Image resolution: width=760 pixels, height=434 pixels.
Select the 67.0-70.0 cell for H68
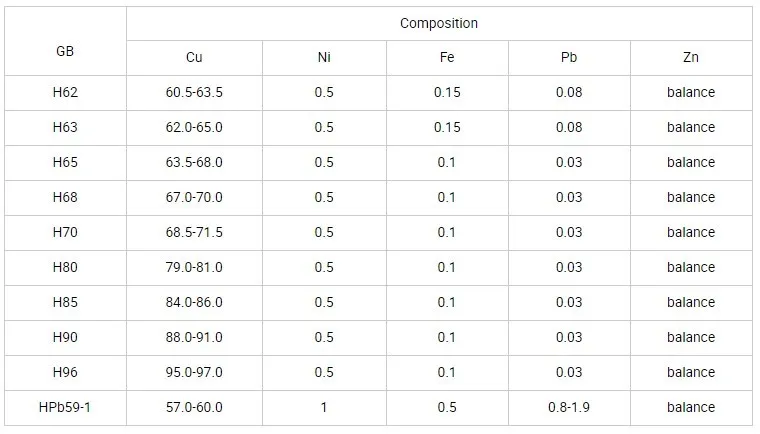coord(194,198)
